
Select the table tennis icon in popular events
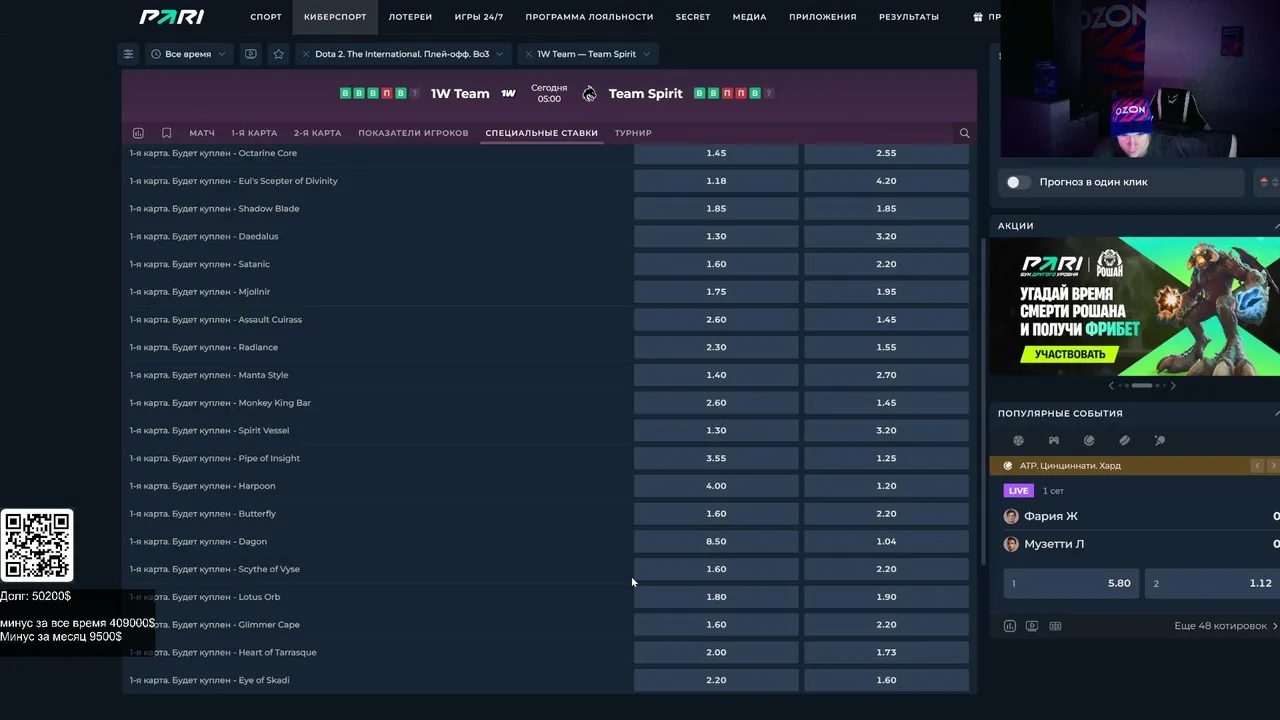point(1159,440)
